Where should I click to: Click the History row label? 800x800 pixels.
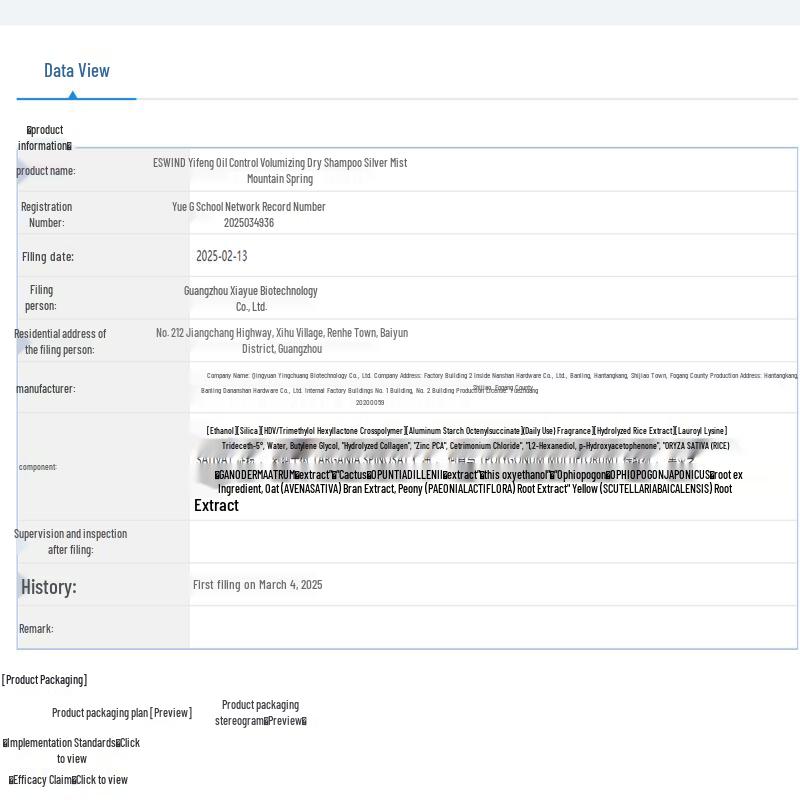[48, 587]
